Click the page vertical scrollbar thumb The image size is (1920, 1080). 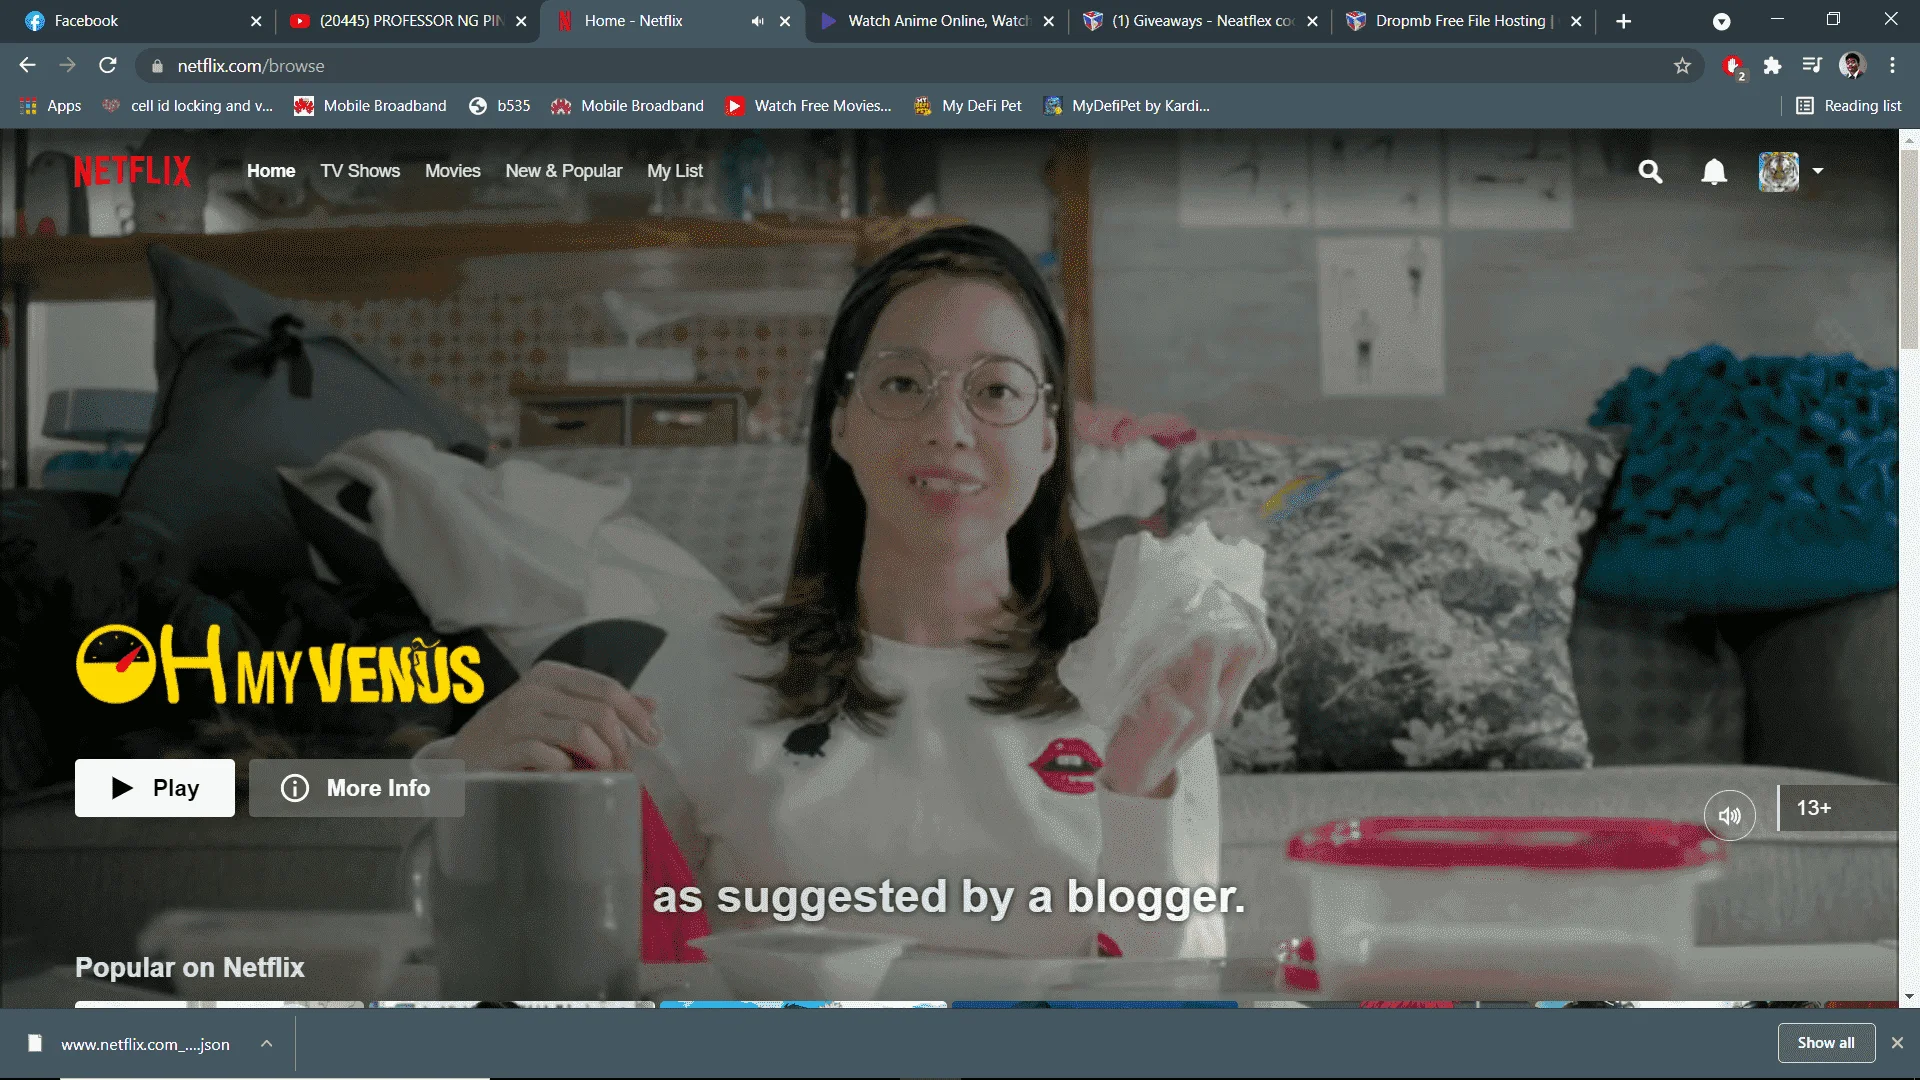1909,248
